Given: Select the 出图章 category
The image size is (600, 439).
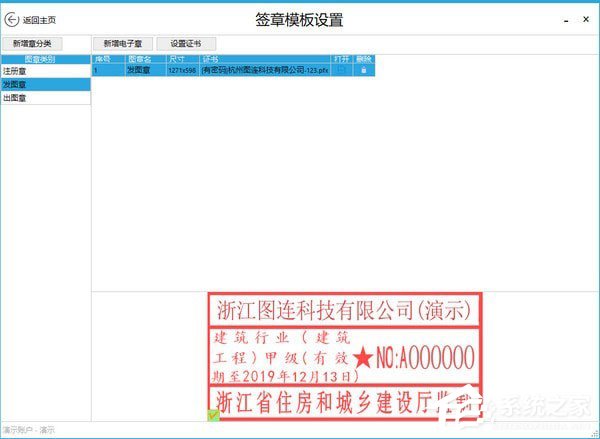Looking at the screenshot, I should pyautogui.click(x=46, y=98).
